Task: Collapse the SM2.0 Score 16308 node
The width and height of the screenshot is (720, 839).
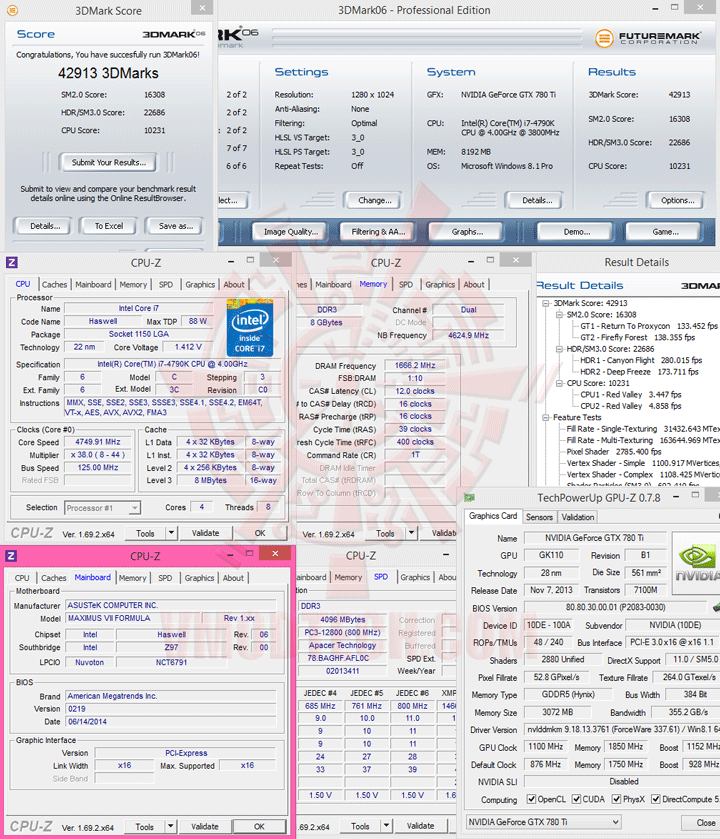Action: tap(559, 315)
